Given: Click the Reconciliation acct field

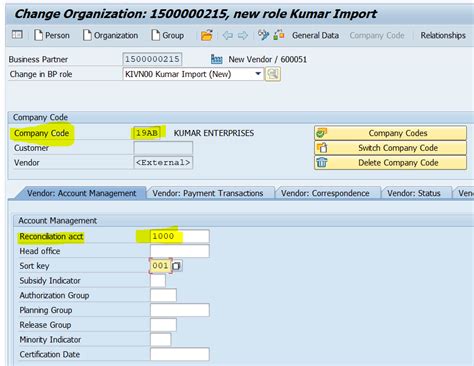Looking at the screenshot, I should coord(180,236).
